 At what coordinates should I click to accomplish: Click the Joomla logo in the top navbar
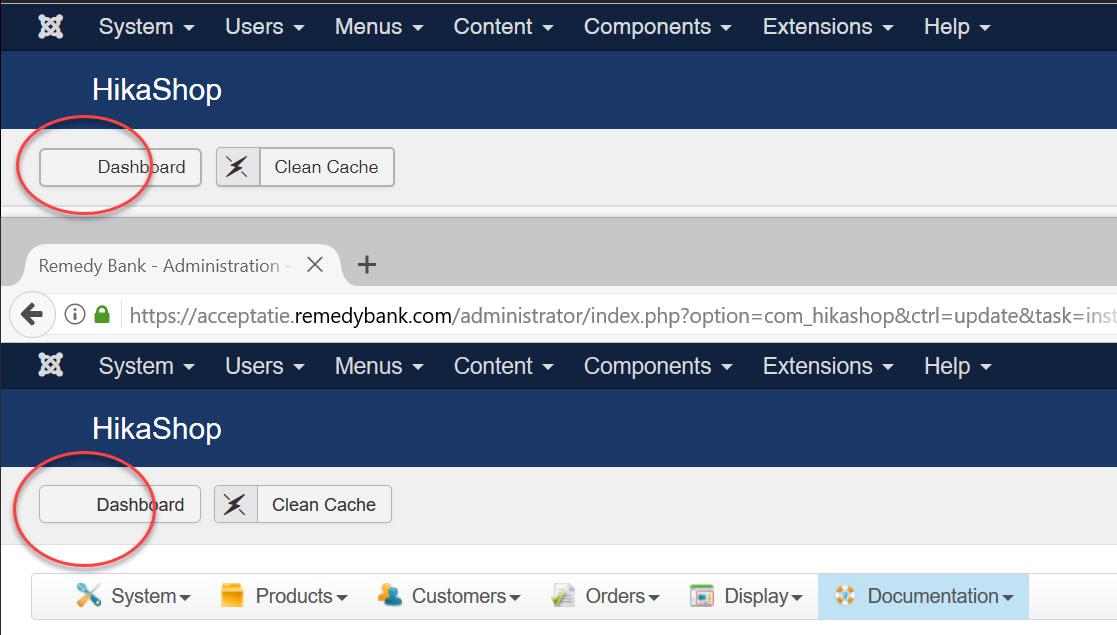(x=51, y=26)
